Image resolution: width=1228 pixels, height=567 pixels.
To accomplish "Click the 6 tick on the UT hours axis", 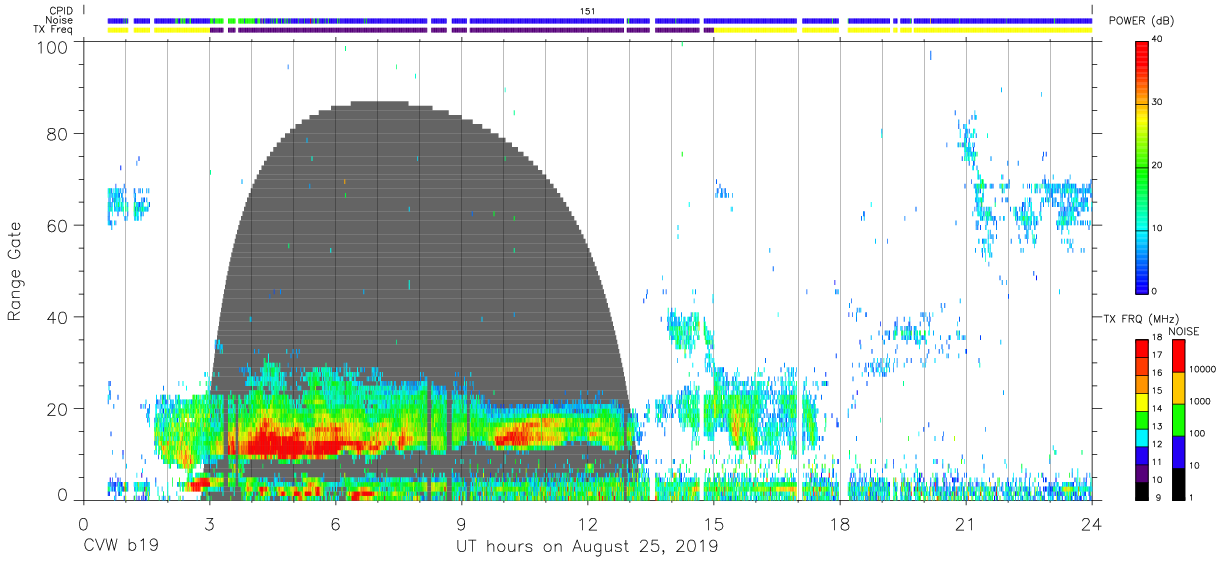I will 335,524.
